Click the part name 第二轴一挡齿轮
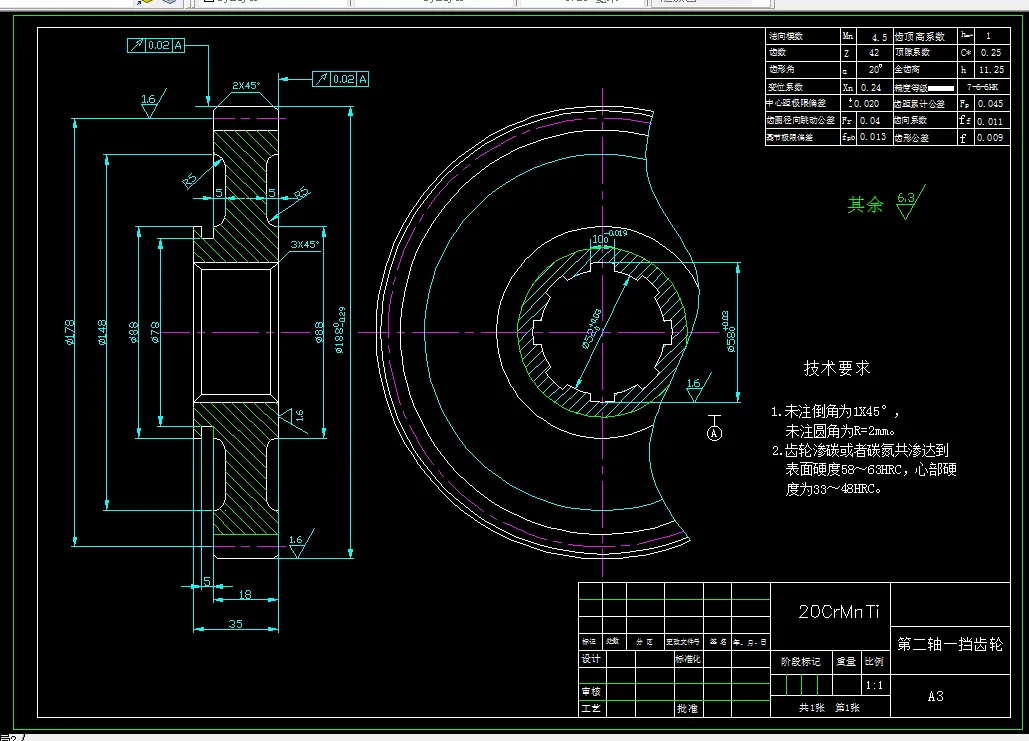1029x741 pixels. tap(950, 645)
